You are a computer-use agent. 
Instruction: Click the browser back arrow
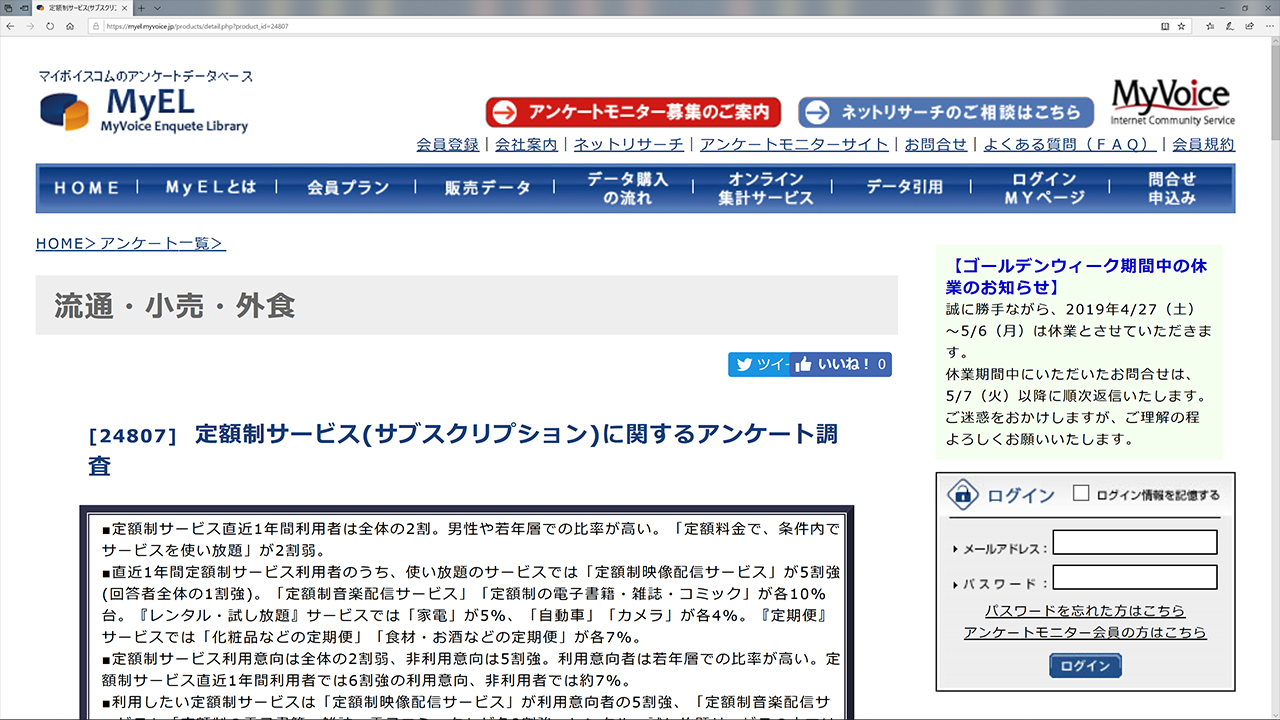pyautogui.click(x=12, y=26)
